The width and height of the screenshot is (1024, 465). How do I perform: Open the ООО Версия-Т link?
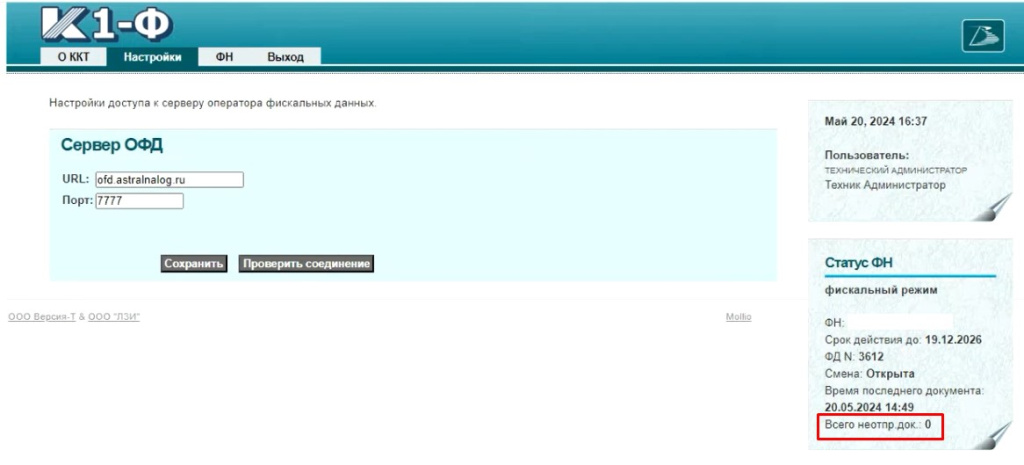tap(42, 317)
